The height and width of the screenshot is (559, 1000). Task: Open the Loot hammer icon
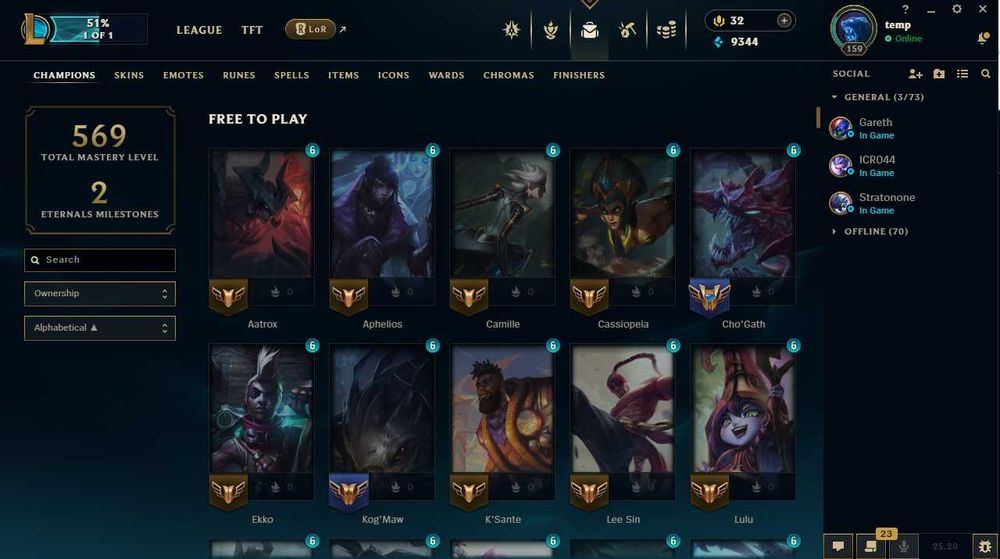pyautogui.click(x=628, y=30)
